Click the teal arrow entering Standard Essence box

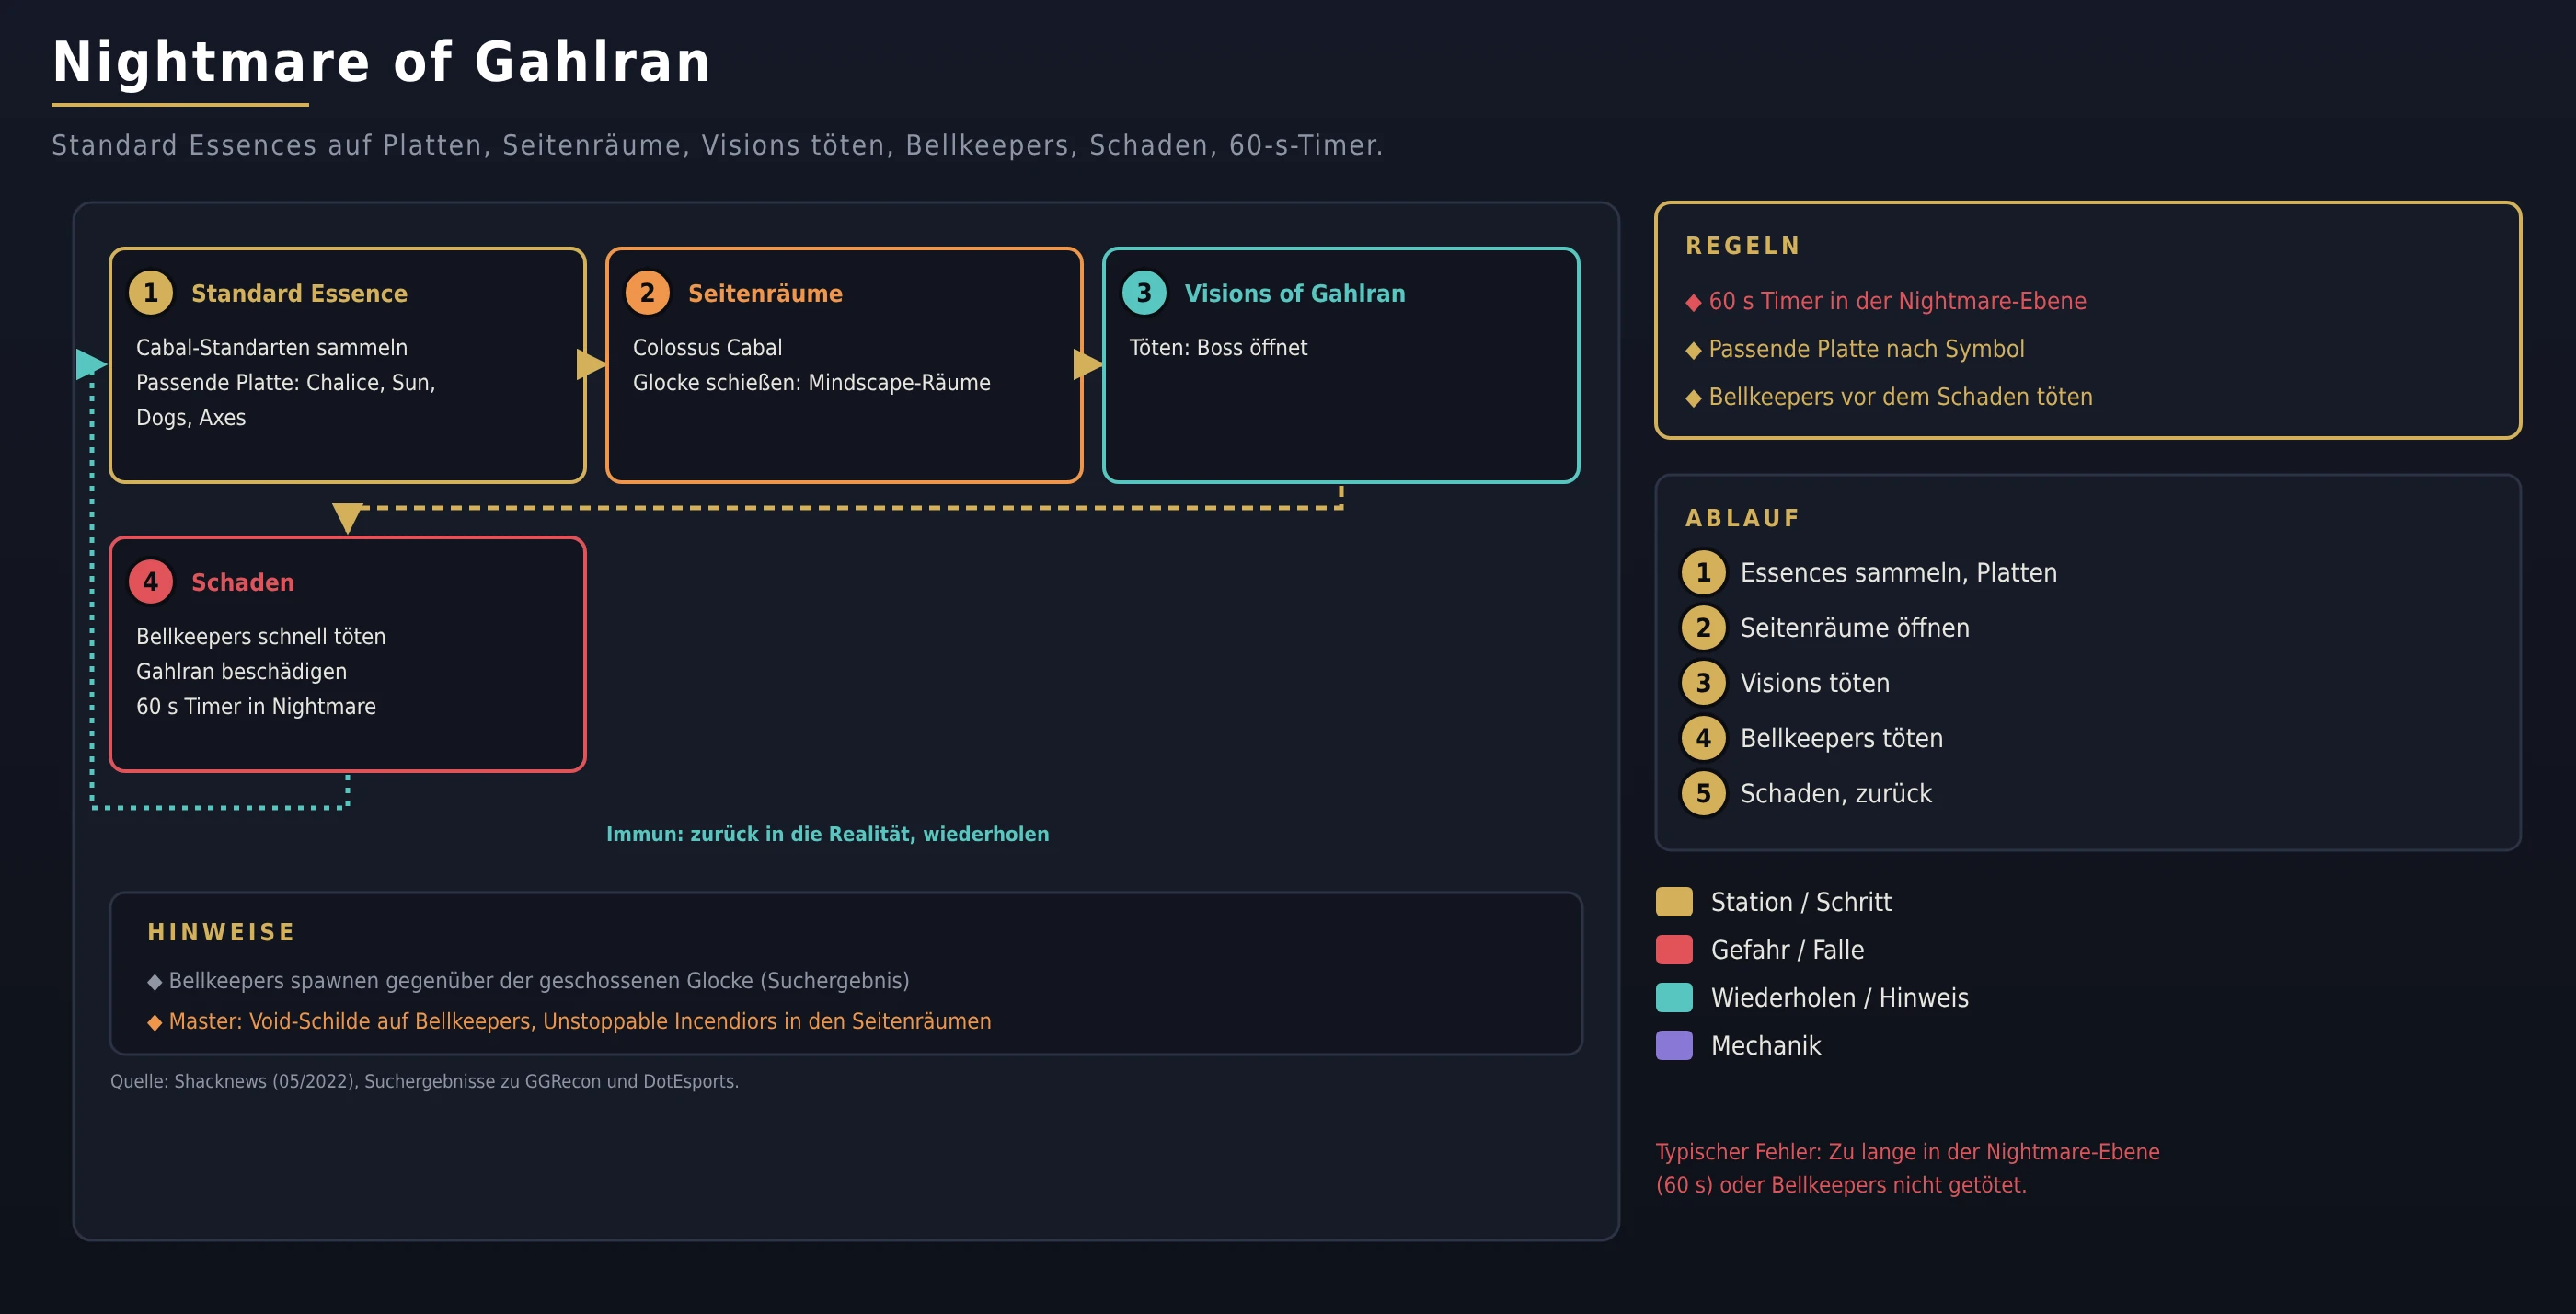[x=92, y=365]
